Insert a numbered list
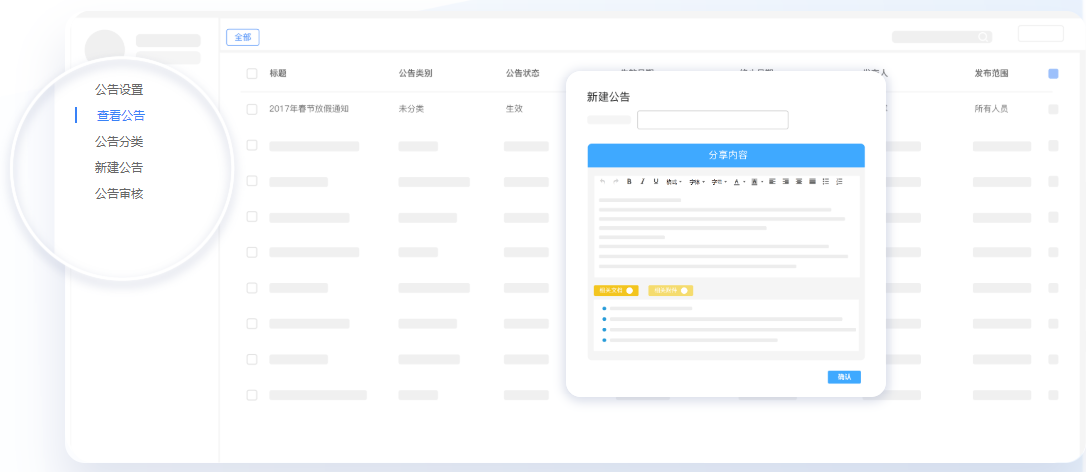1089x472 pixels. (x=839, y=181)
